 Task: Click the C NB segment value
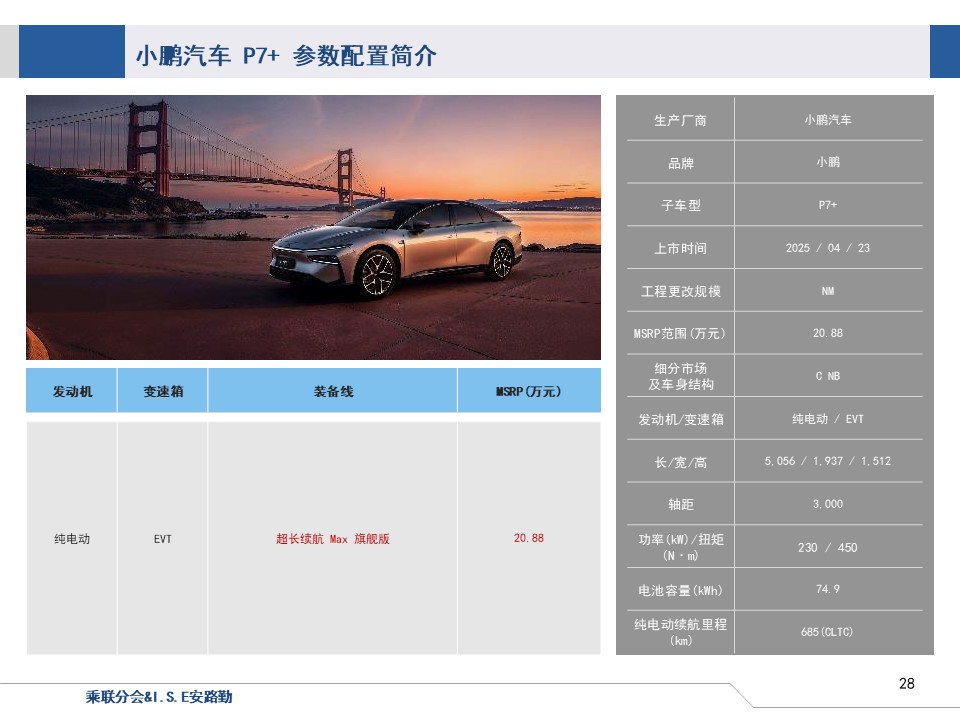tap(828, 376)
